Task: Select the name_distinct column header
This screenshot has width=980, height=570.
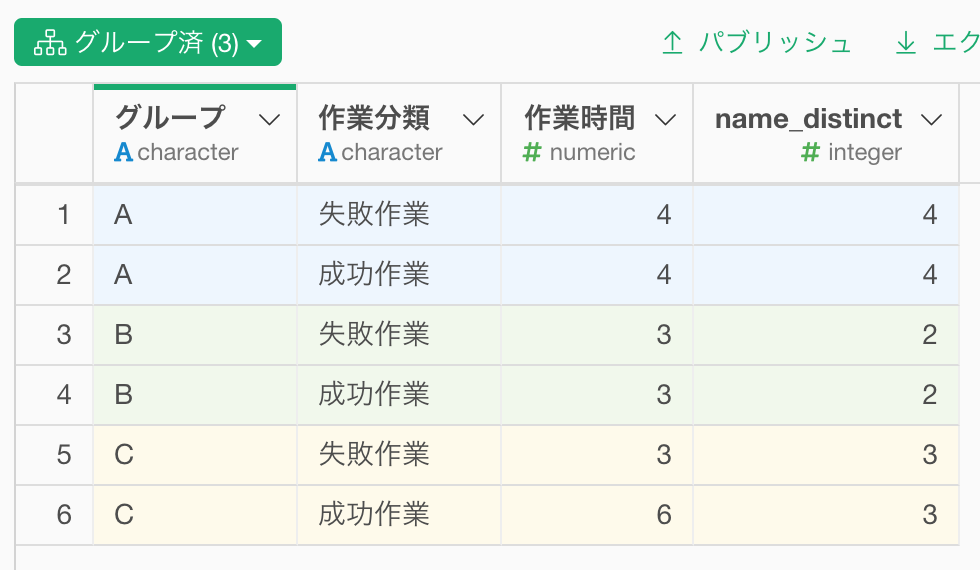Action: [826, 134]
